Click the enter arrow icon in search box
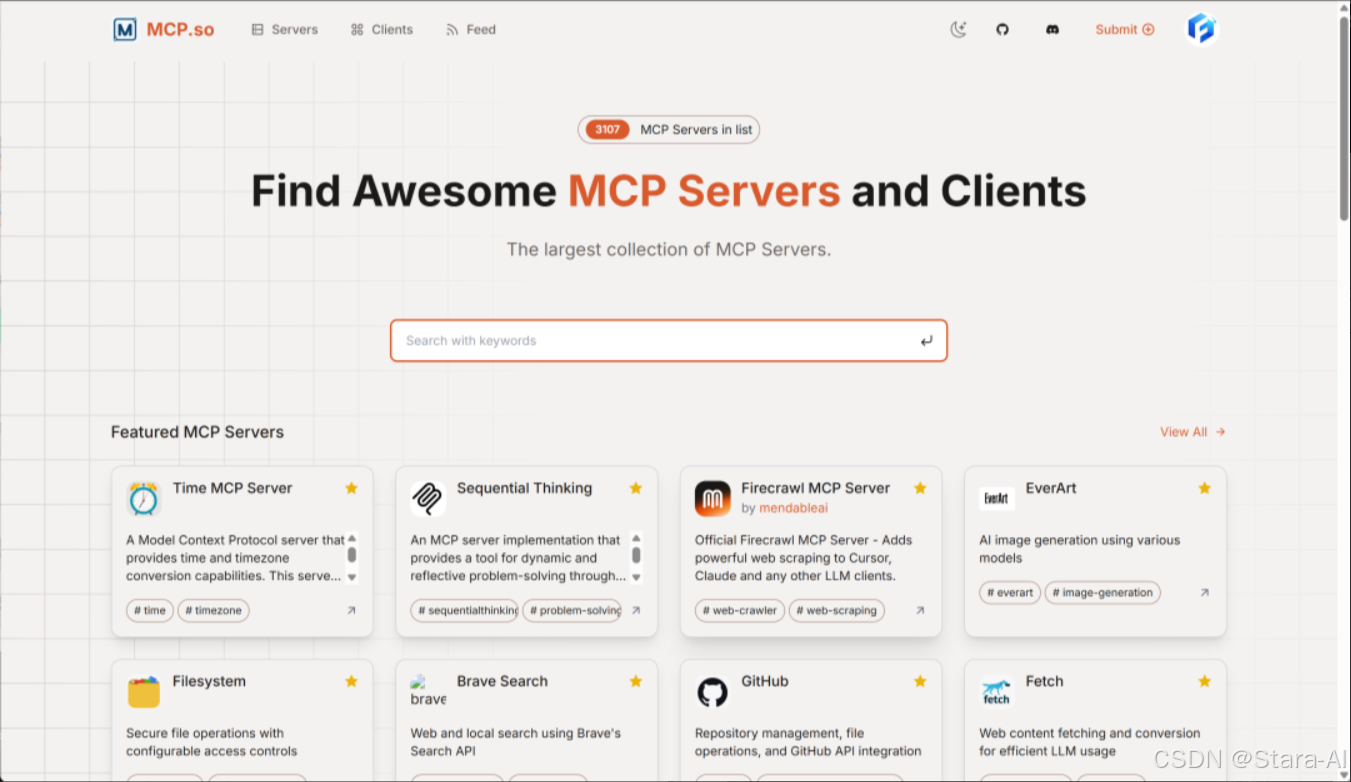The width and height of the screenshot is (1351, 782). pos(926,341)
